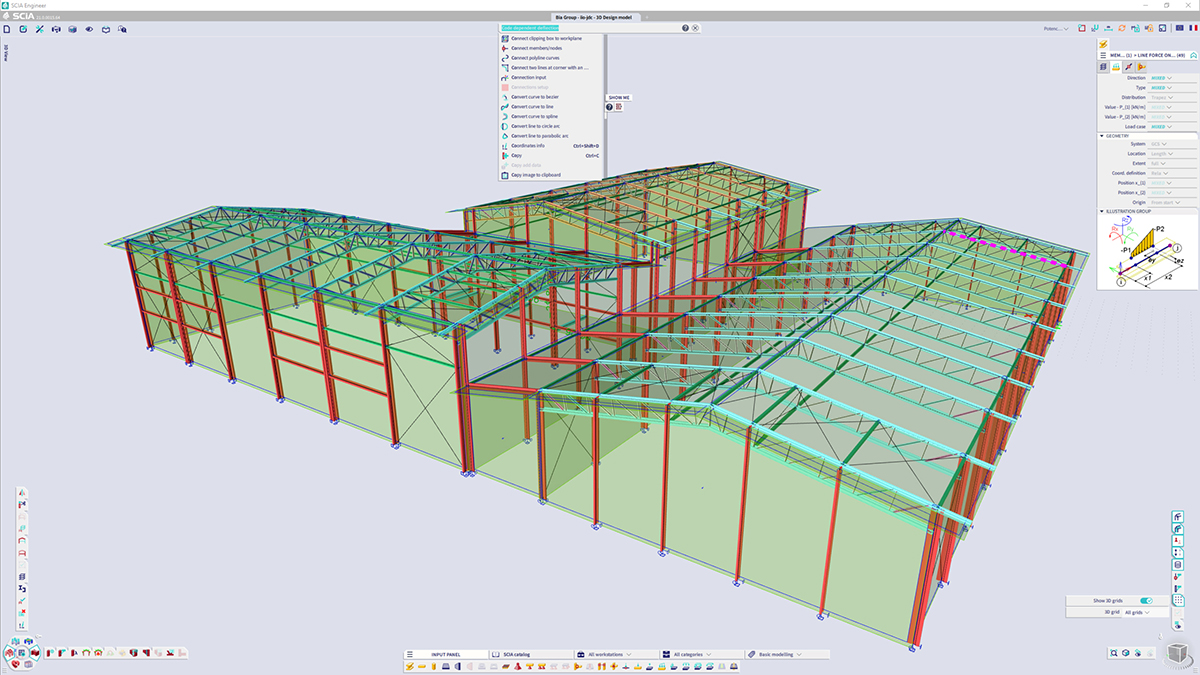This screenshot has width=1200, height=675.
Task: Click the new project icon in top toolbar
Action: [7, 29]
